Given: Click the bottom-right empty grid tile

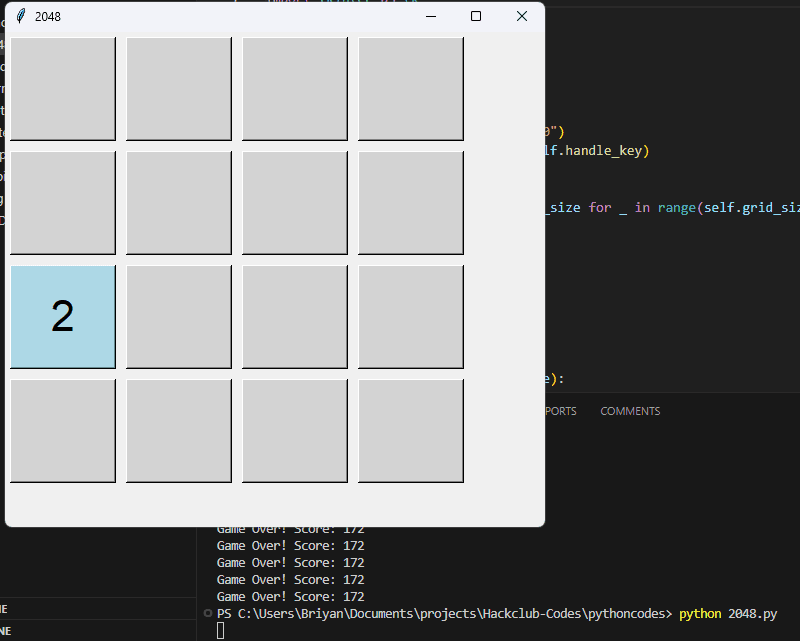Looking at the screenshot, I should point(411,430).
